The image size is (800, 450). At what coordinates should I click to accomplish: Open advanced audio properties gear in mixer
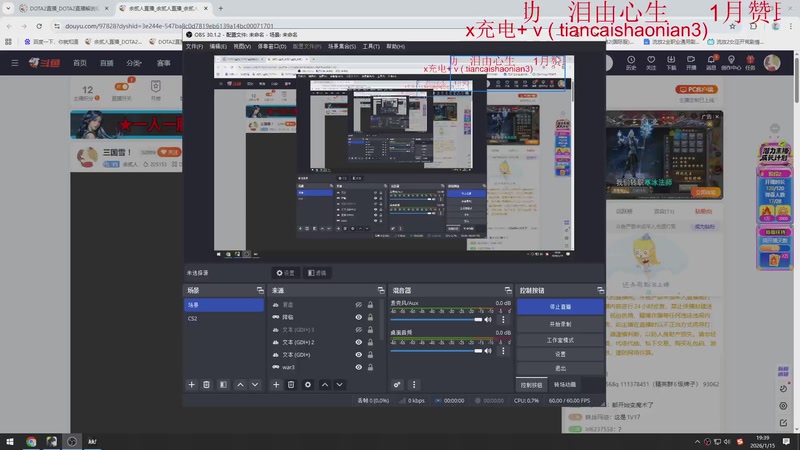click(x=397, y=385)
